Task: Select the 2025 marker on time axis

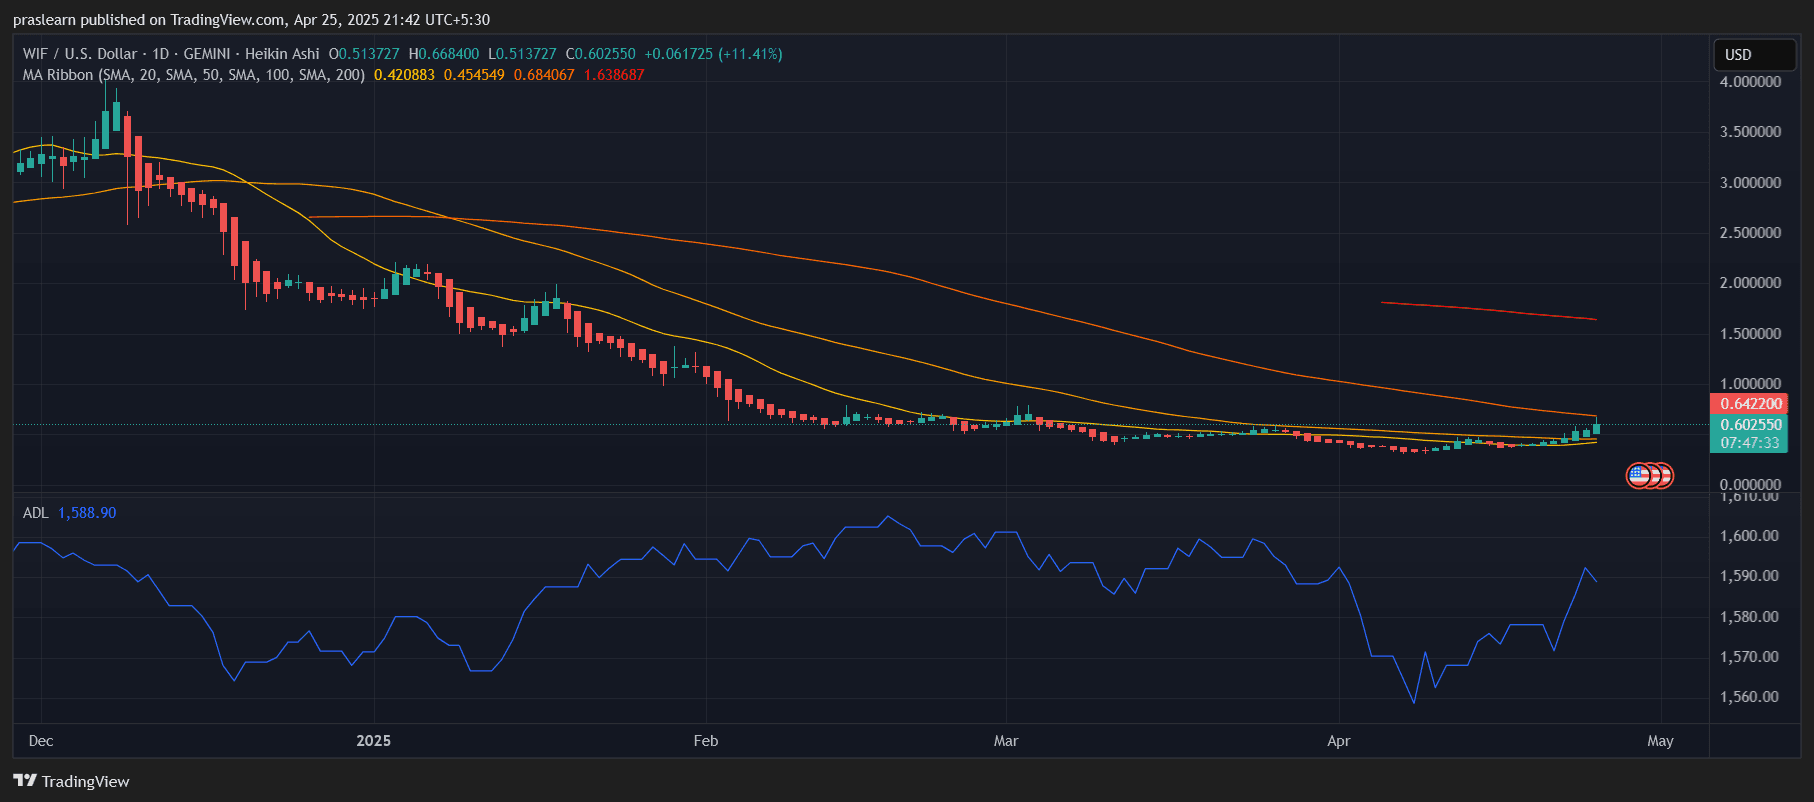Action: tap(373, 741)
